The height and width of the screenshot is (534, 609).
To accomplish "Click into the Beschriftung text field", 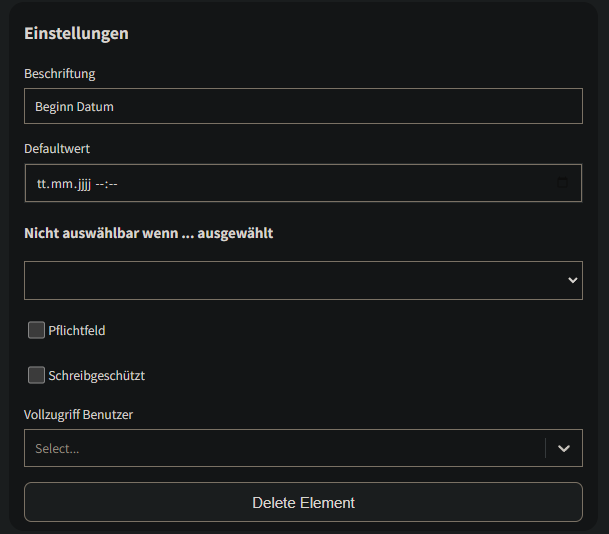I will point(300,106).
